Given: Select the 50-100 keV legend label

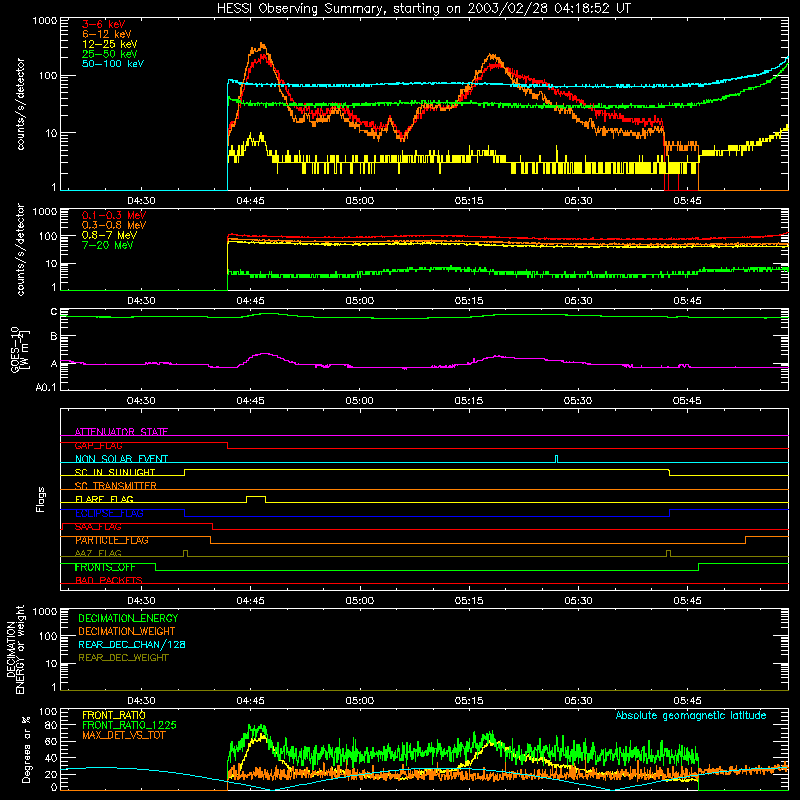Looking at the screenshot, I should tap(113, 64).
